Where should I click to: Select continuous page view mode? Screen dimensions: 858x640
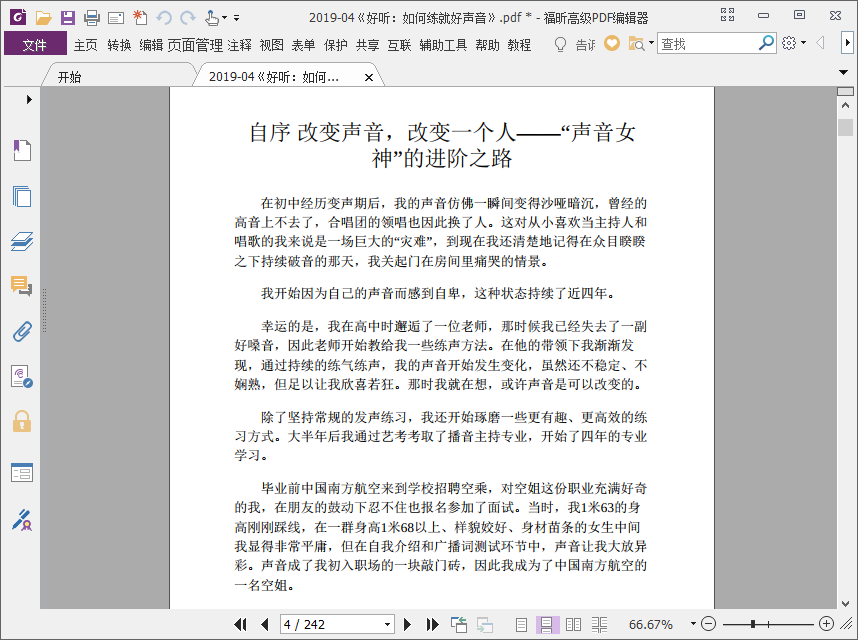[x=546, y=624]
